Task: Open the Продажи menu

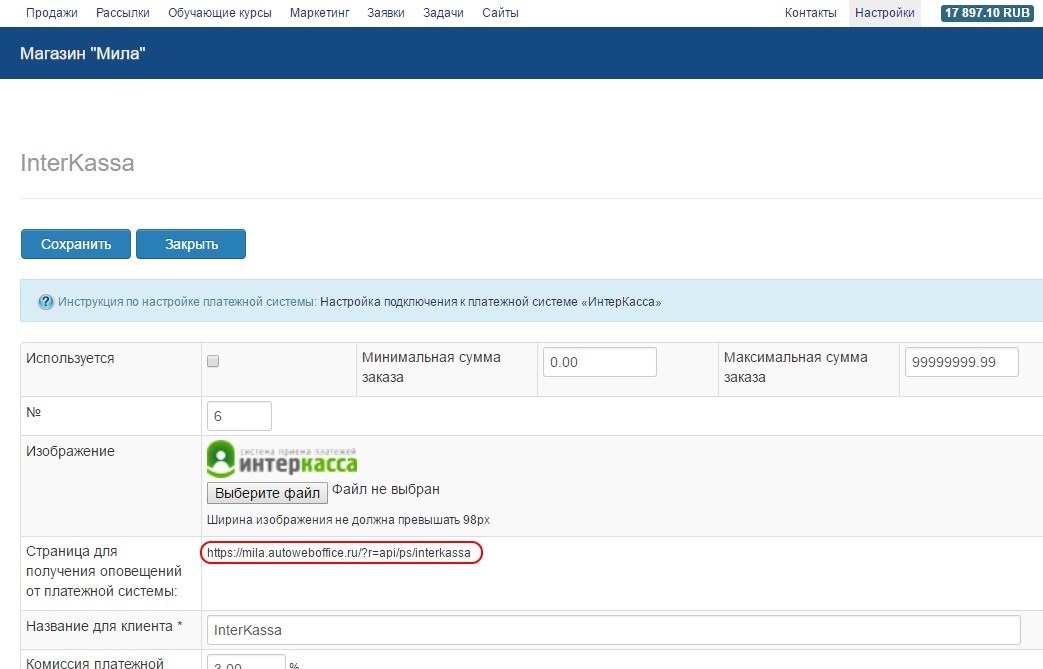Action: click(x=51, y=13)
